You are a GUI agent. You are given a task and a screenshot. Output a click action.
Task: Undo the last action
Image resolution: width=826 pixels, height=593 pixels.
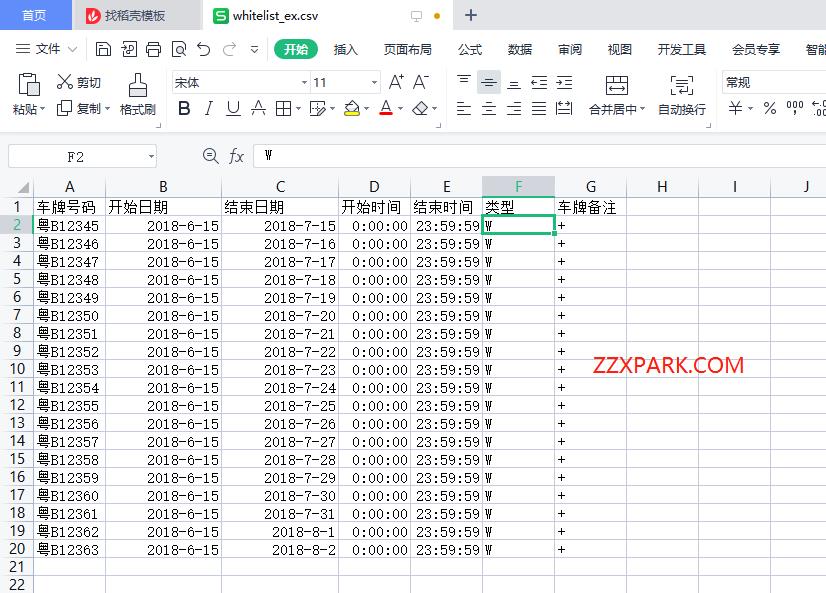204,49
